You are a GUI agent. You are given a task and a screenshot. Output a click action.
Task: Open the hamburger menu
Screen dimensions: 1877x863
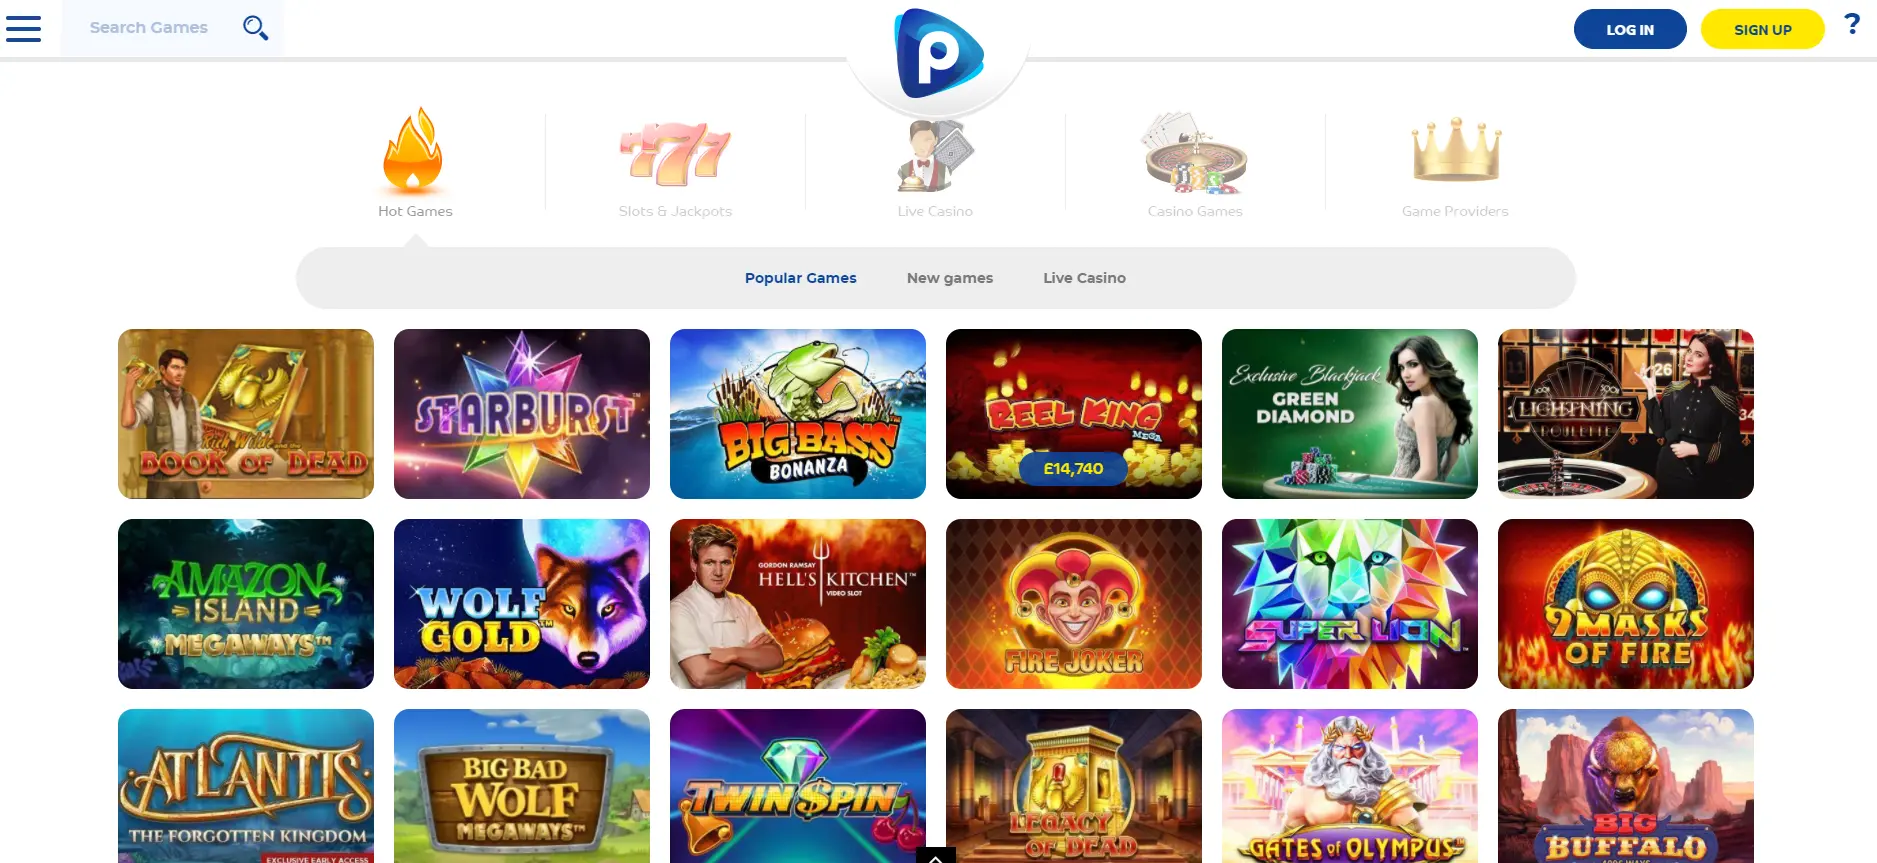coord(23,28)
